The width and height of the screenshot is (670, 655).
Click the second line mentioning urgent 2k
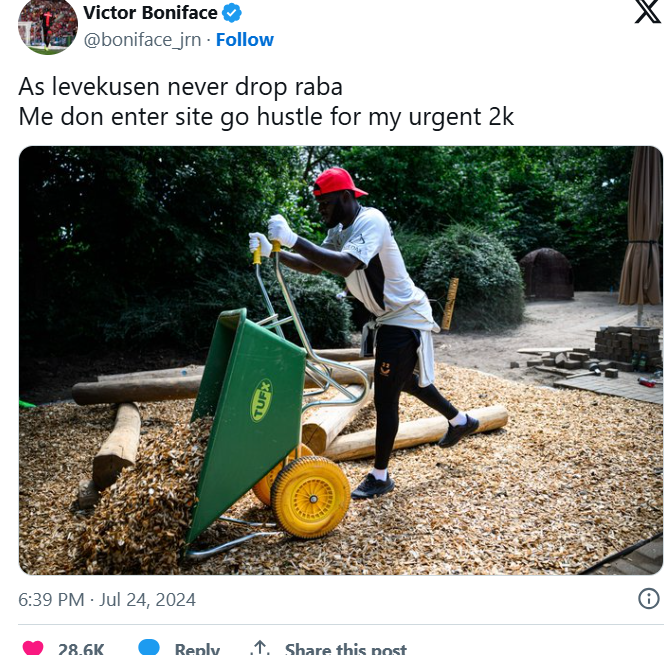coord(266,117)
